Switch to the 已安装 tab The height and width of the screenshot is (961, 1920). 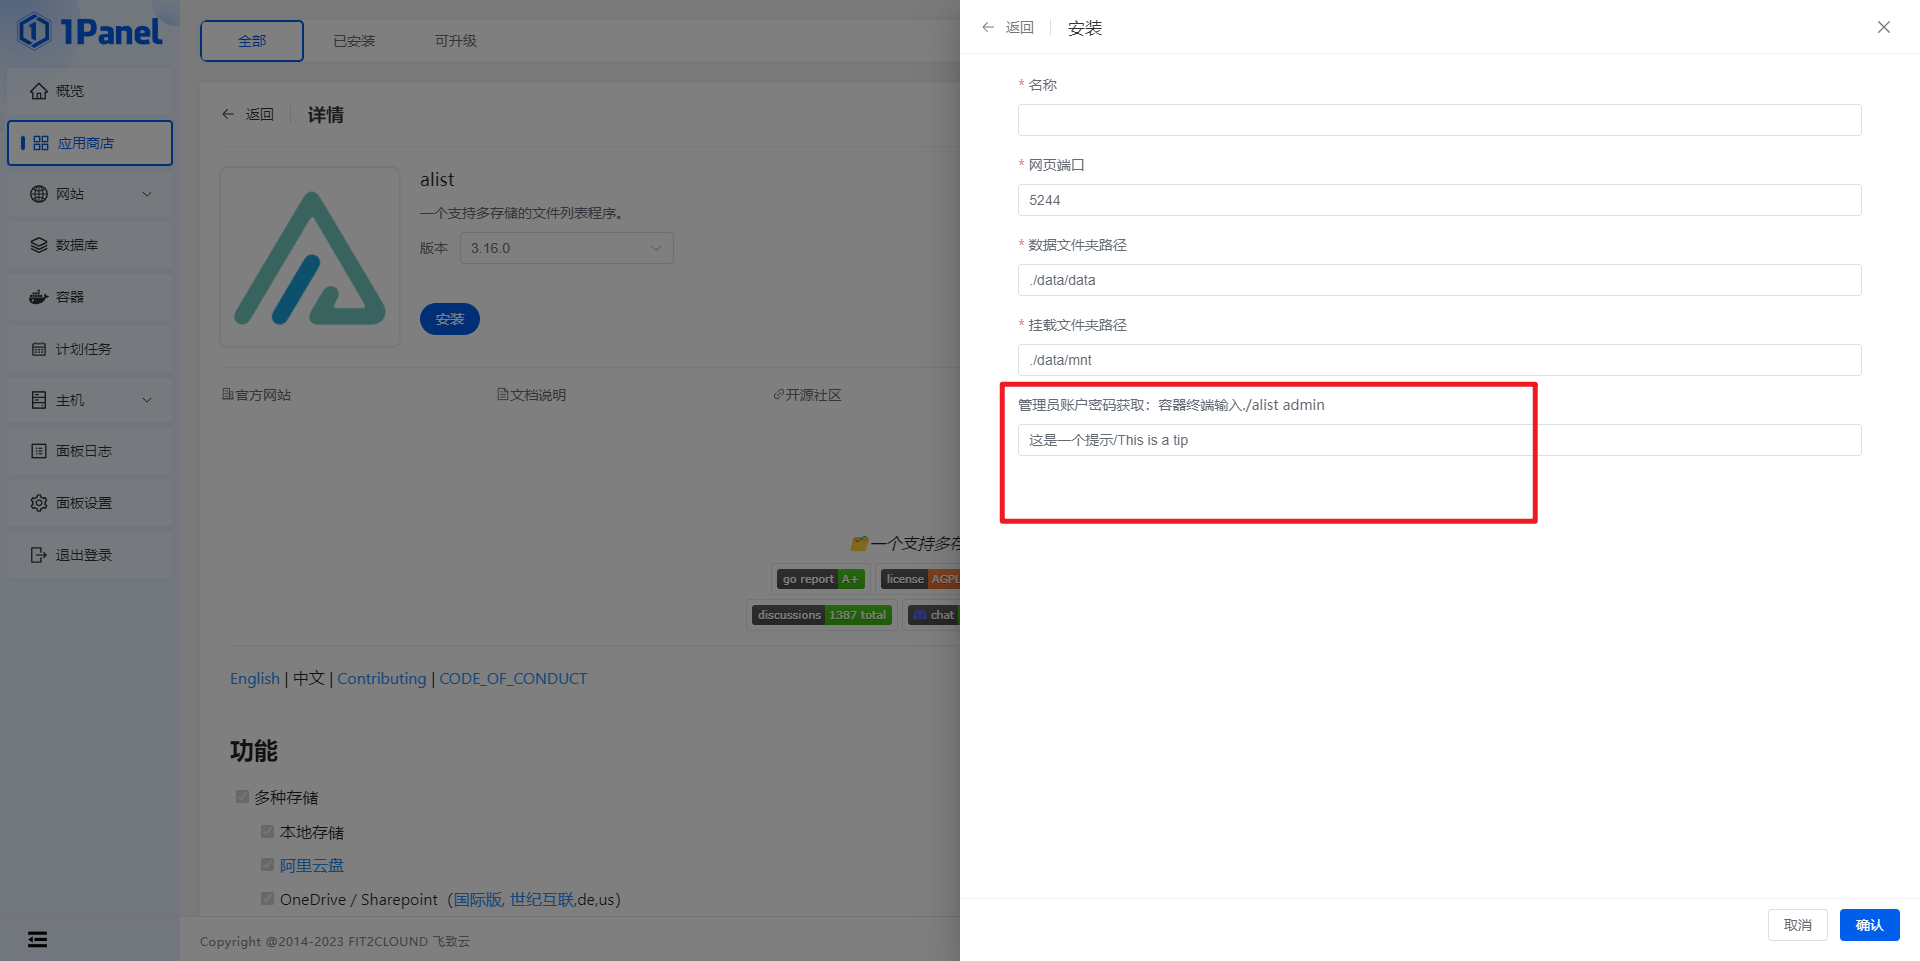(354, 41)
